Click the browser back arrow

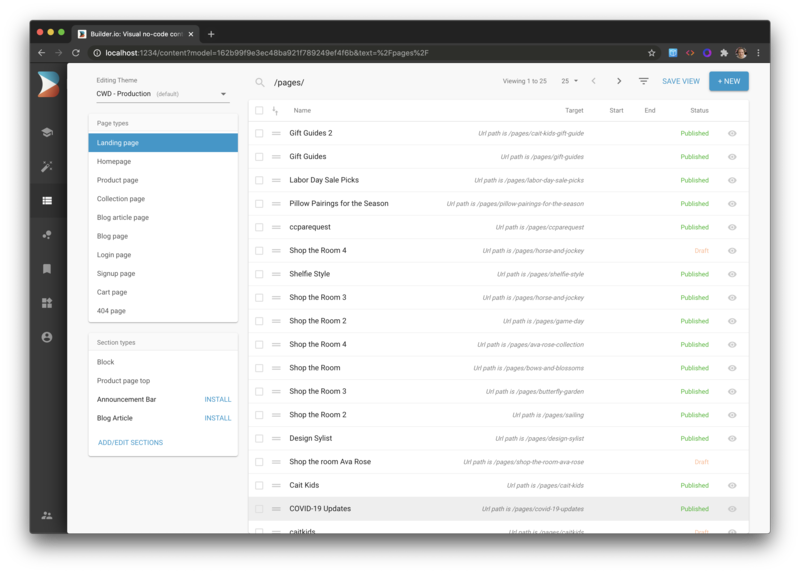(42, 53)
